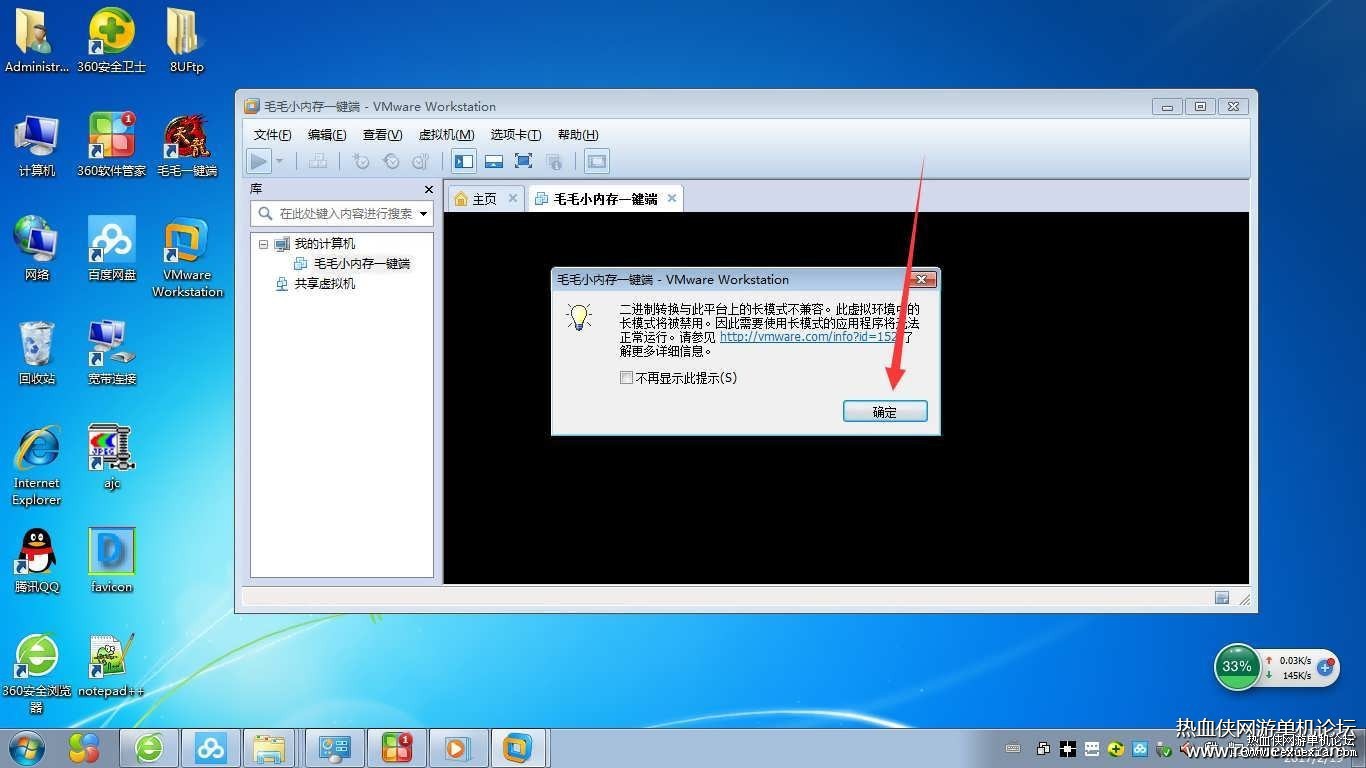Select the 毛毛一键端 desktop shortcut
The height and width of the screenshot is (768, 1366).
187,145
